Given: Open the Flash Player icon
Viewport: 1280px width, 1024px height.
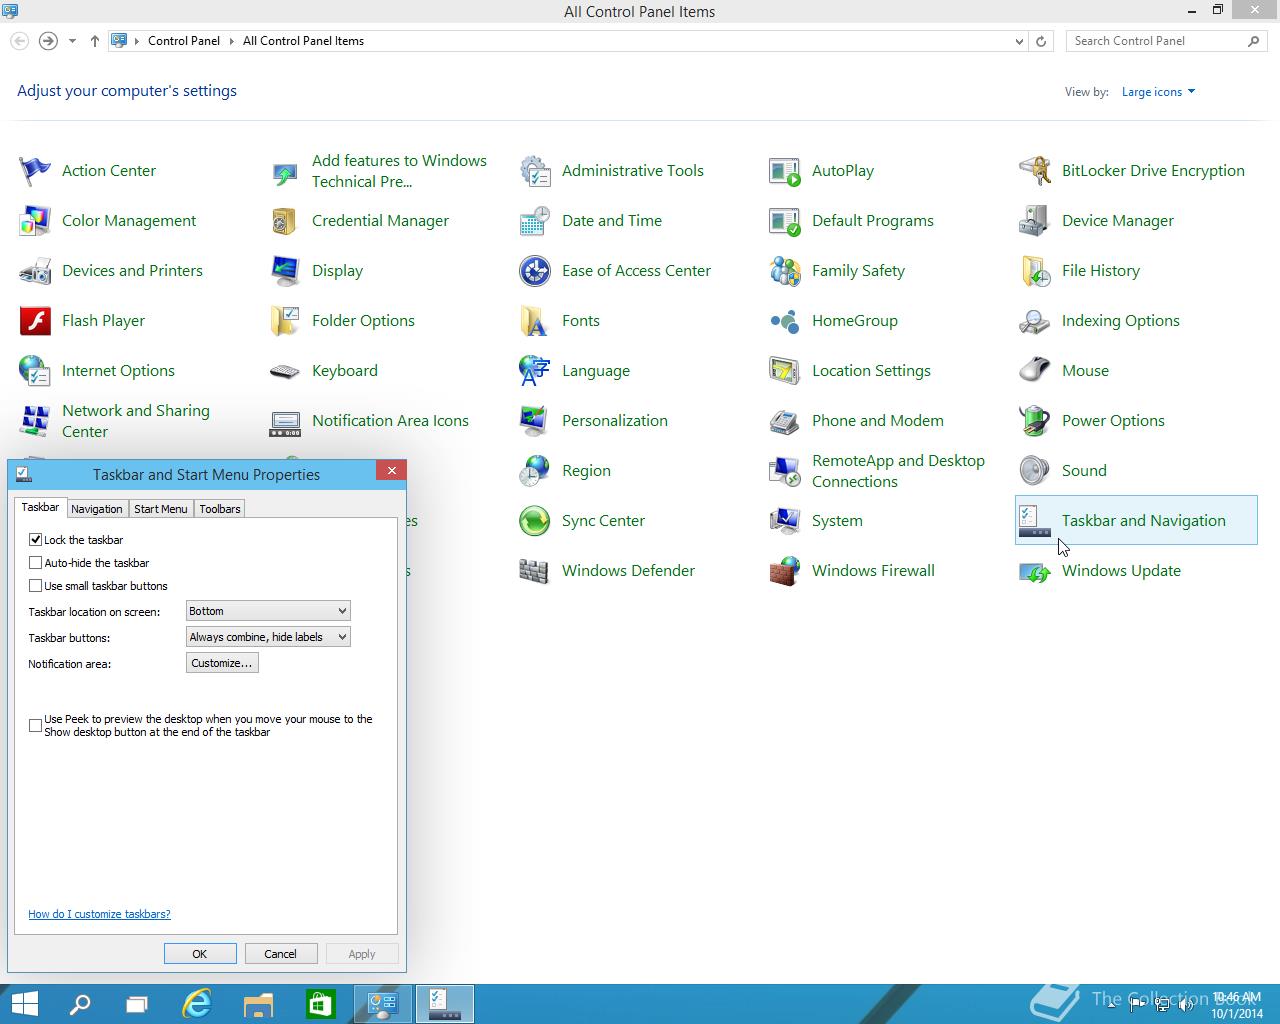Looking at the screenshot, I should (35, 321).
